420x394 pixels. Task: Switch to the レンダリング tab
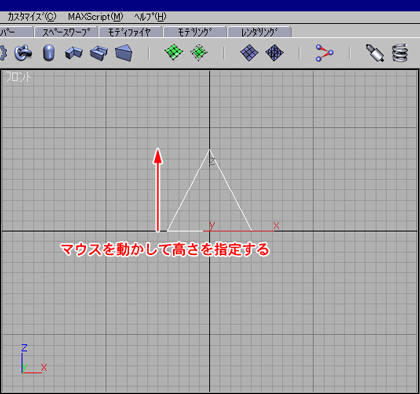click(260, 32)
